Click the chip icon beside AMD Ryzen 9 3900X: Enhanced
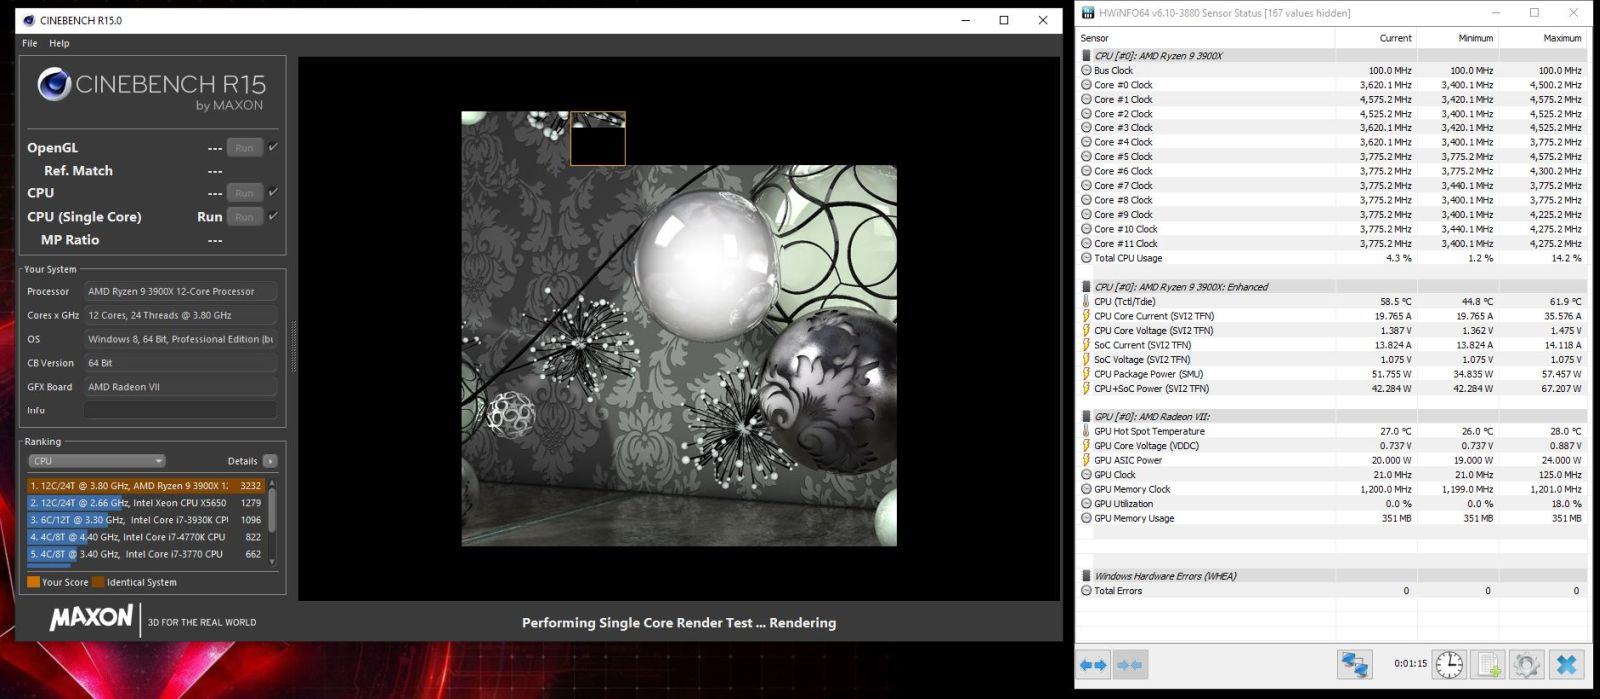This screenshot has height=699, width=1600. (1086, 287)
